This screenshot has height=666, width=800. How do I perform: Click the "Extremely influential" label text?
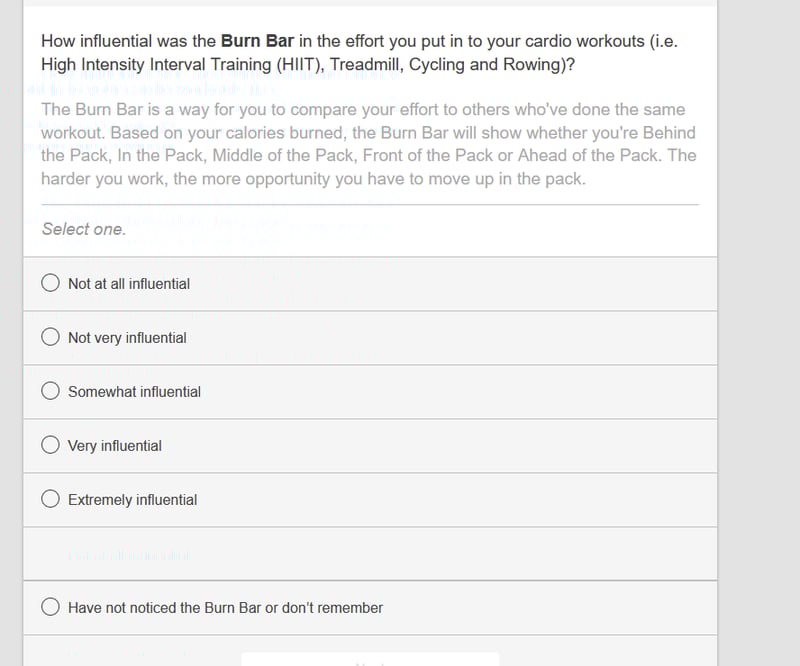[132, 500]
